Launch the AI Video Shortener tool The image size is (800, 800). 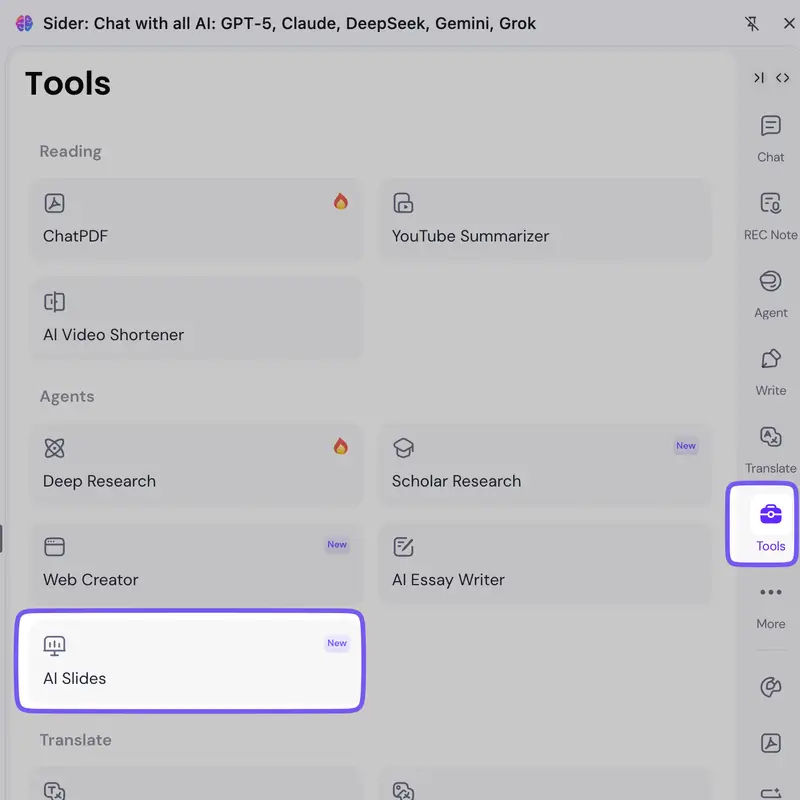[196, 318]
